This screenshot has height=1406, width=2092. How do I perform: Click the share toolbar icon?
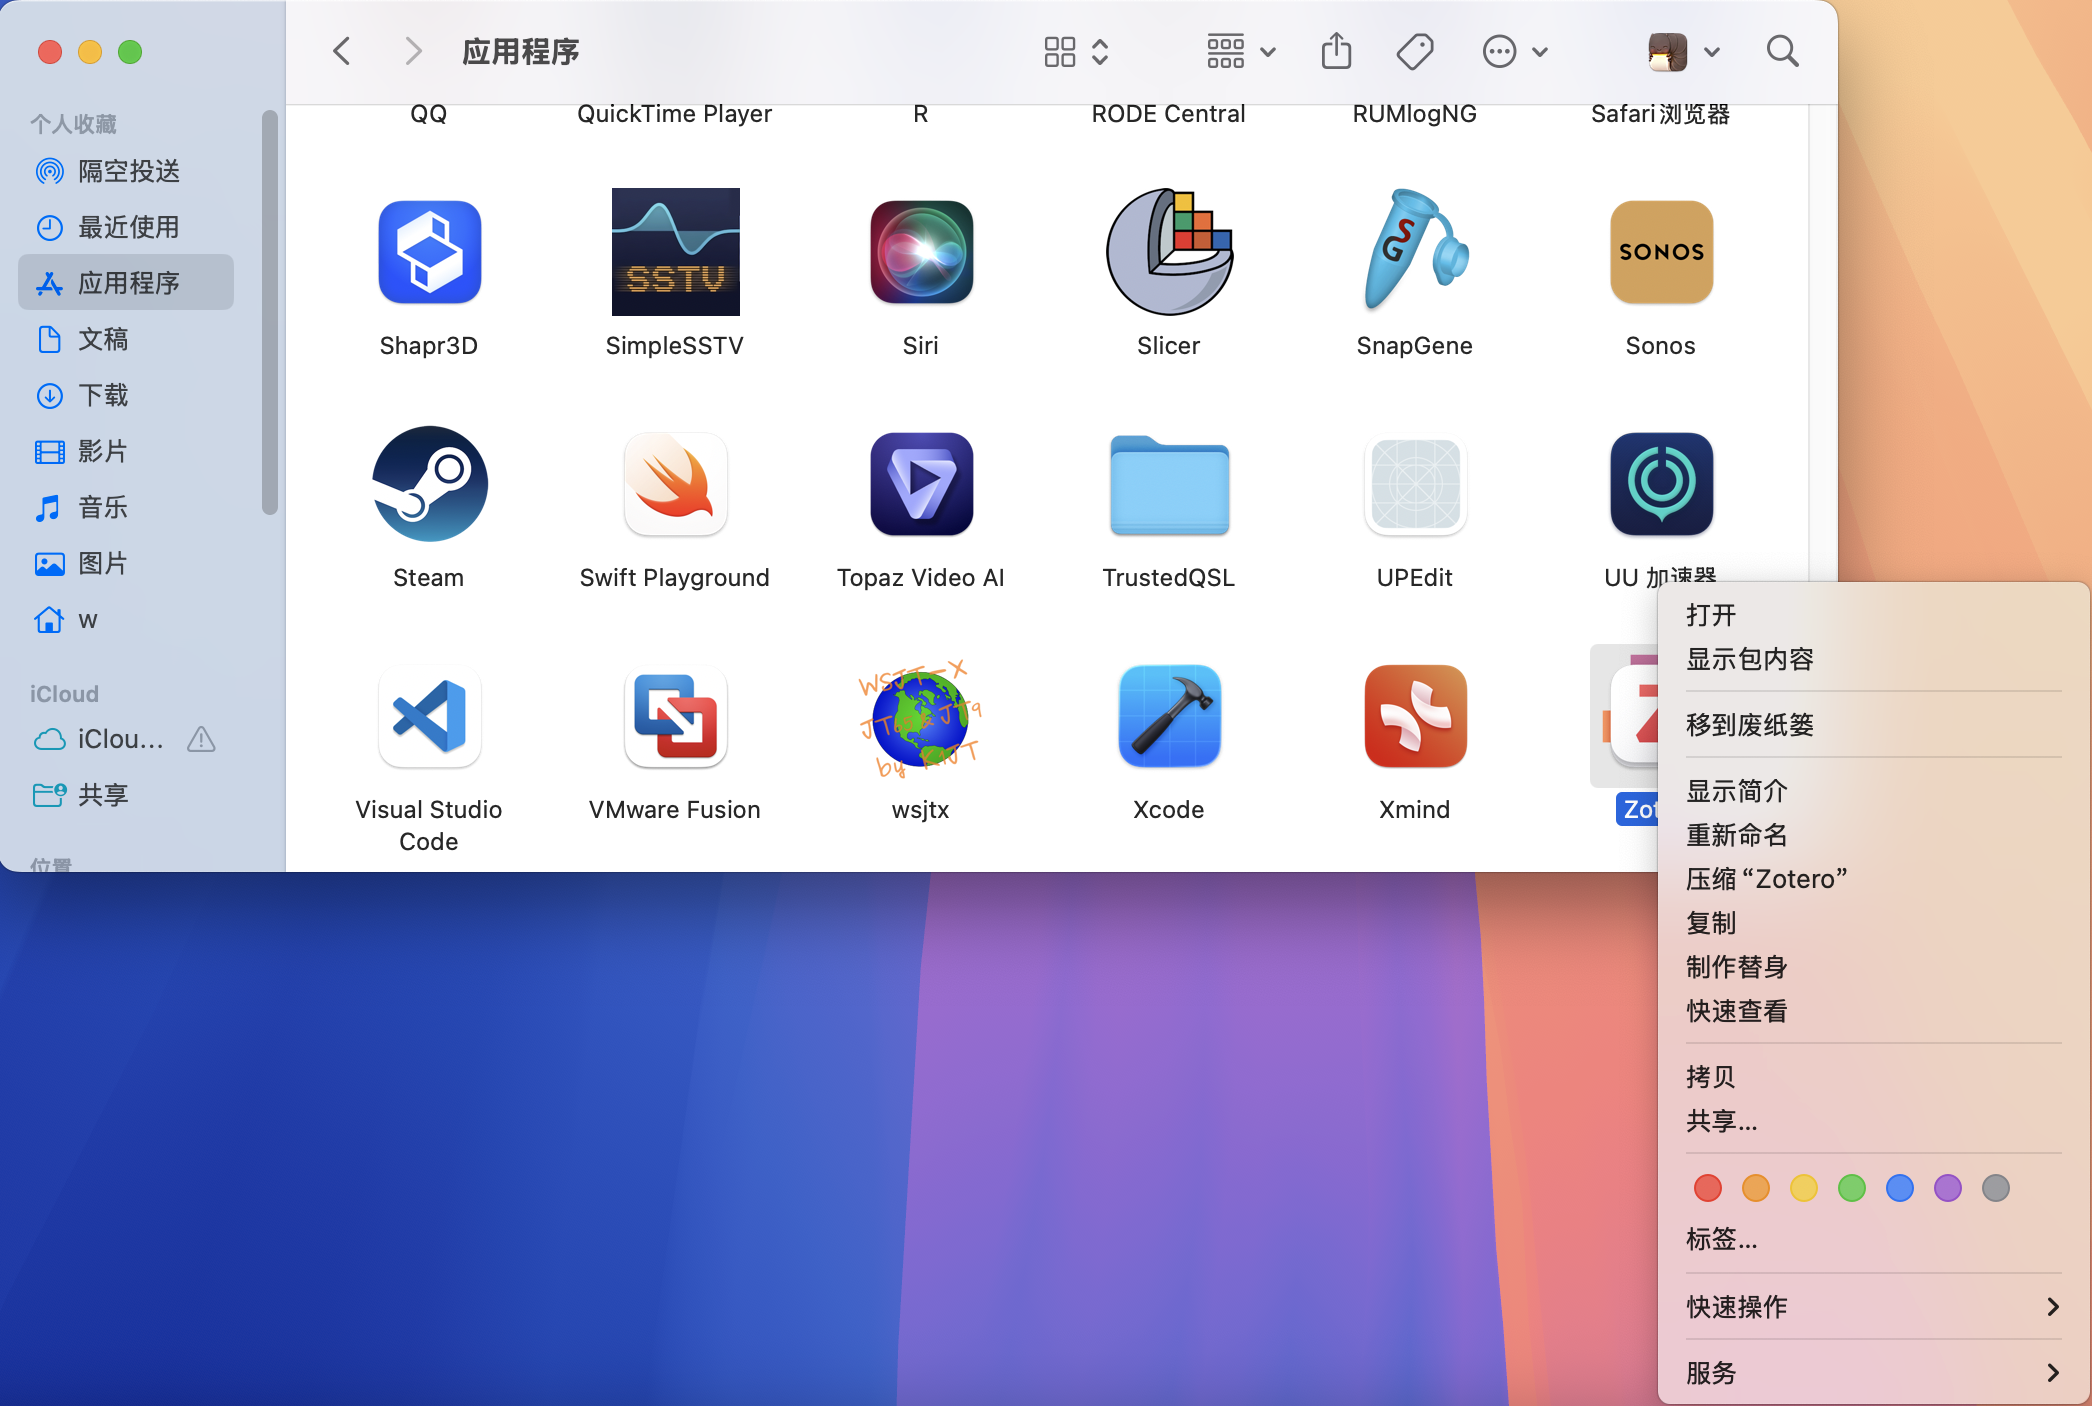(x=1336, y=51)
